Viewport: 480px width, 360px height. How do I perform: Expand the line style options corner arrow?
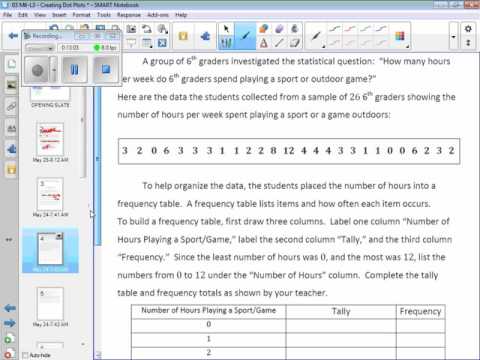(323, 47)
